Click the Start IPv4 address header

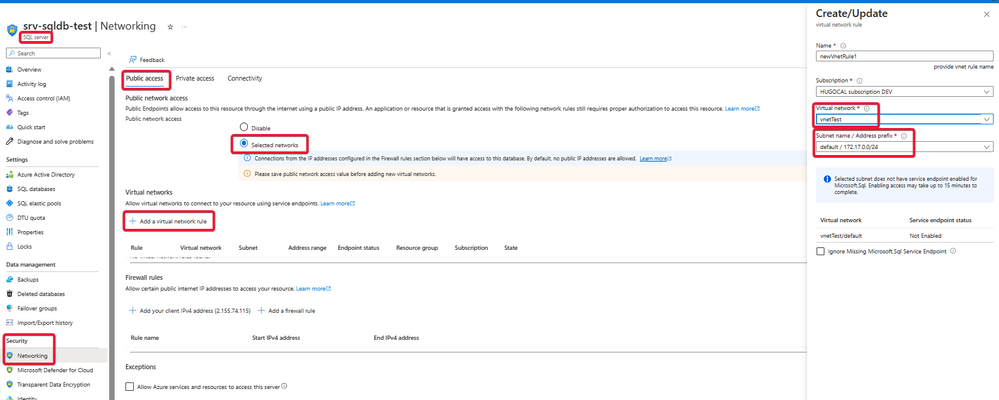276,338
